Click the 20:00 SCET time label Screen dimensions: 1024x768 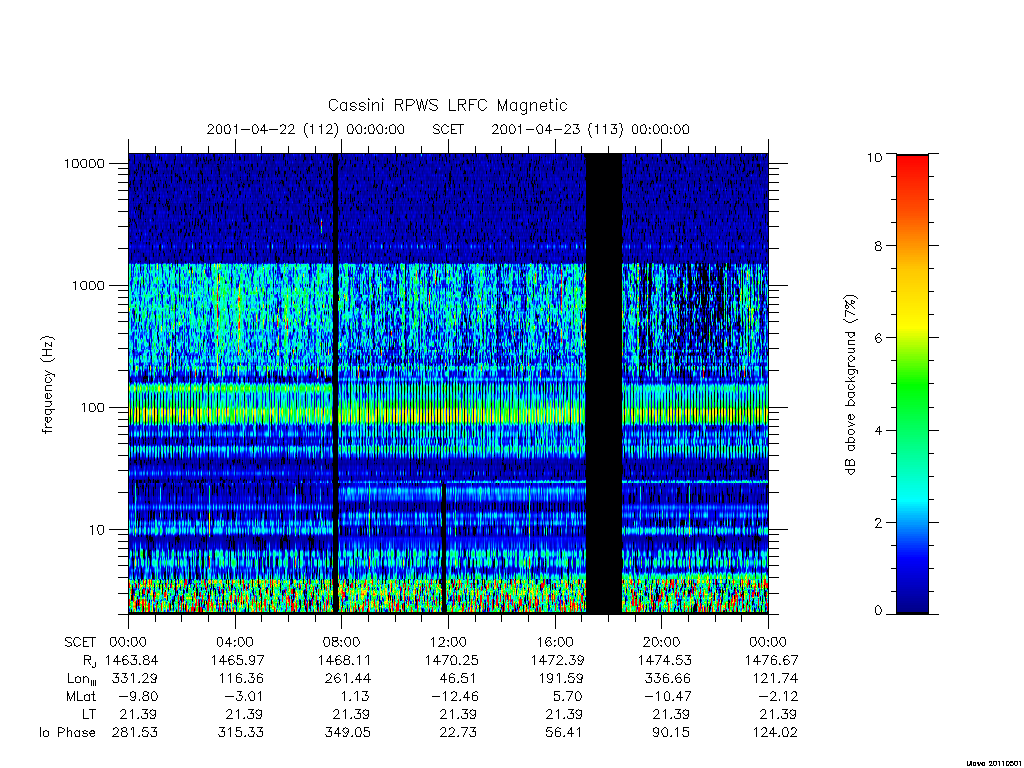click(662, 642)
